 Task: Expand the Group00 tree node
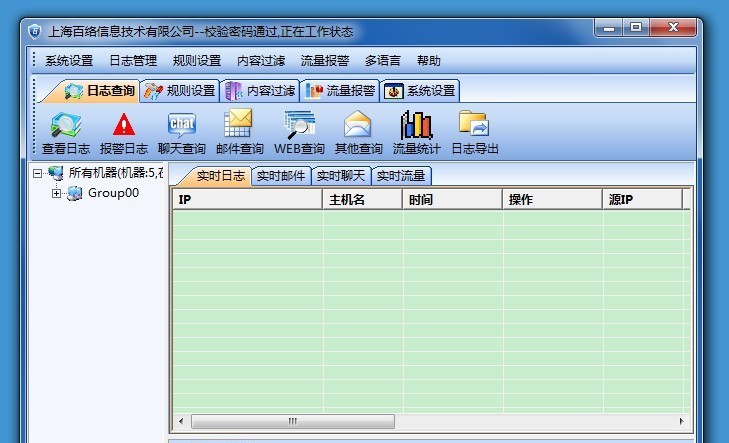(x=56, y=193)
